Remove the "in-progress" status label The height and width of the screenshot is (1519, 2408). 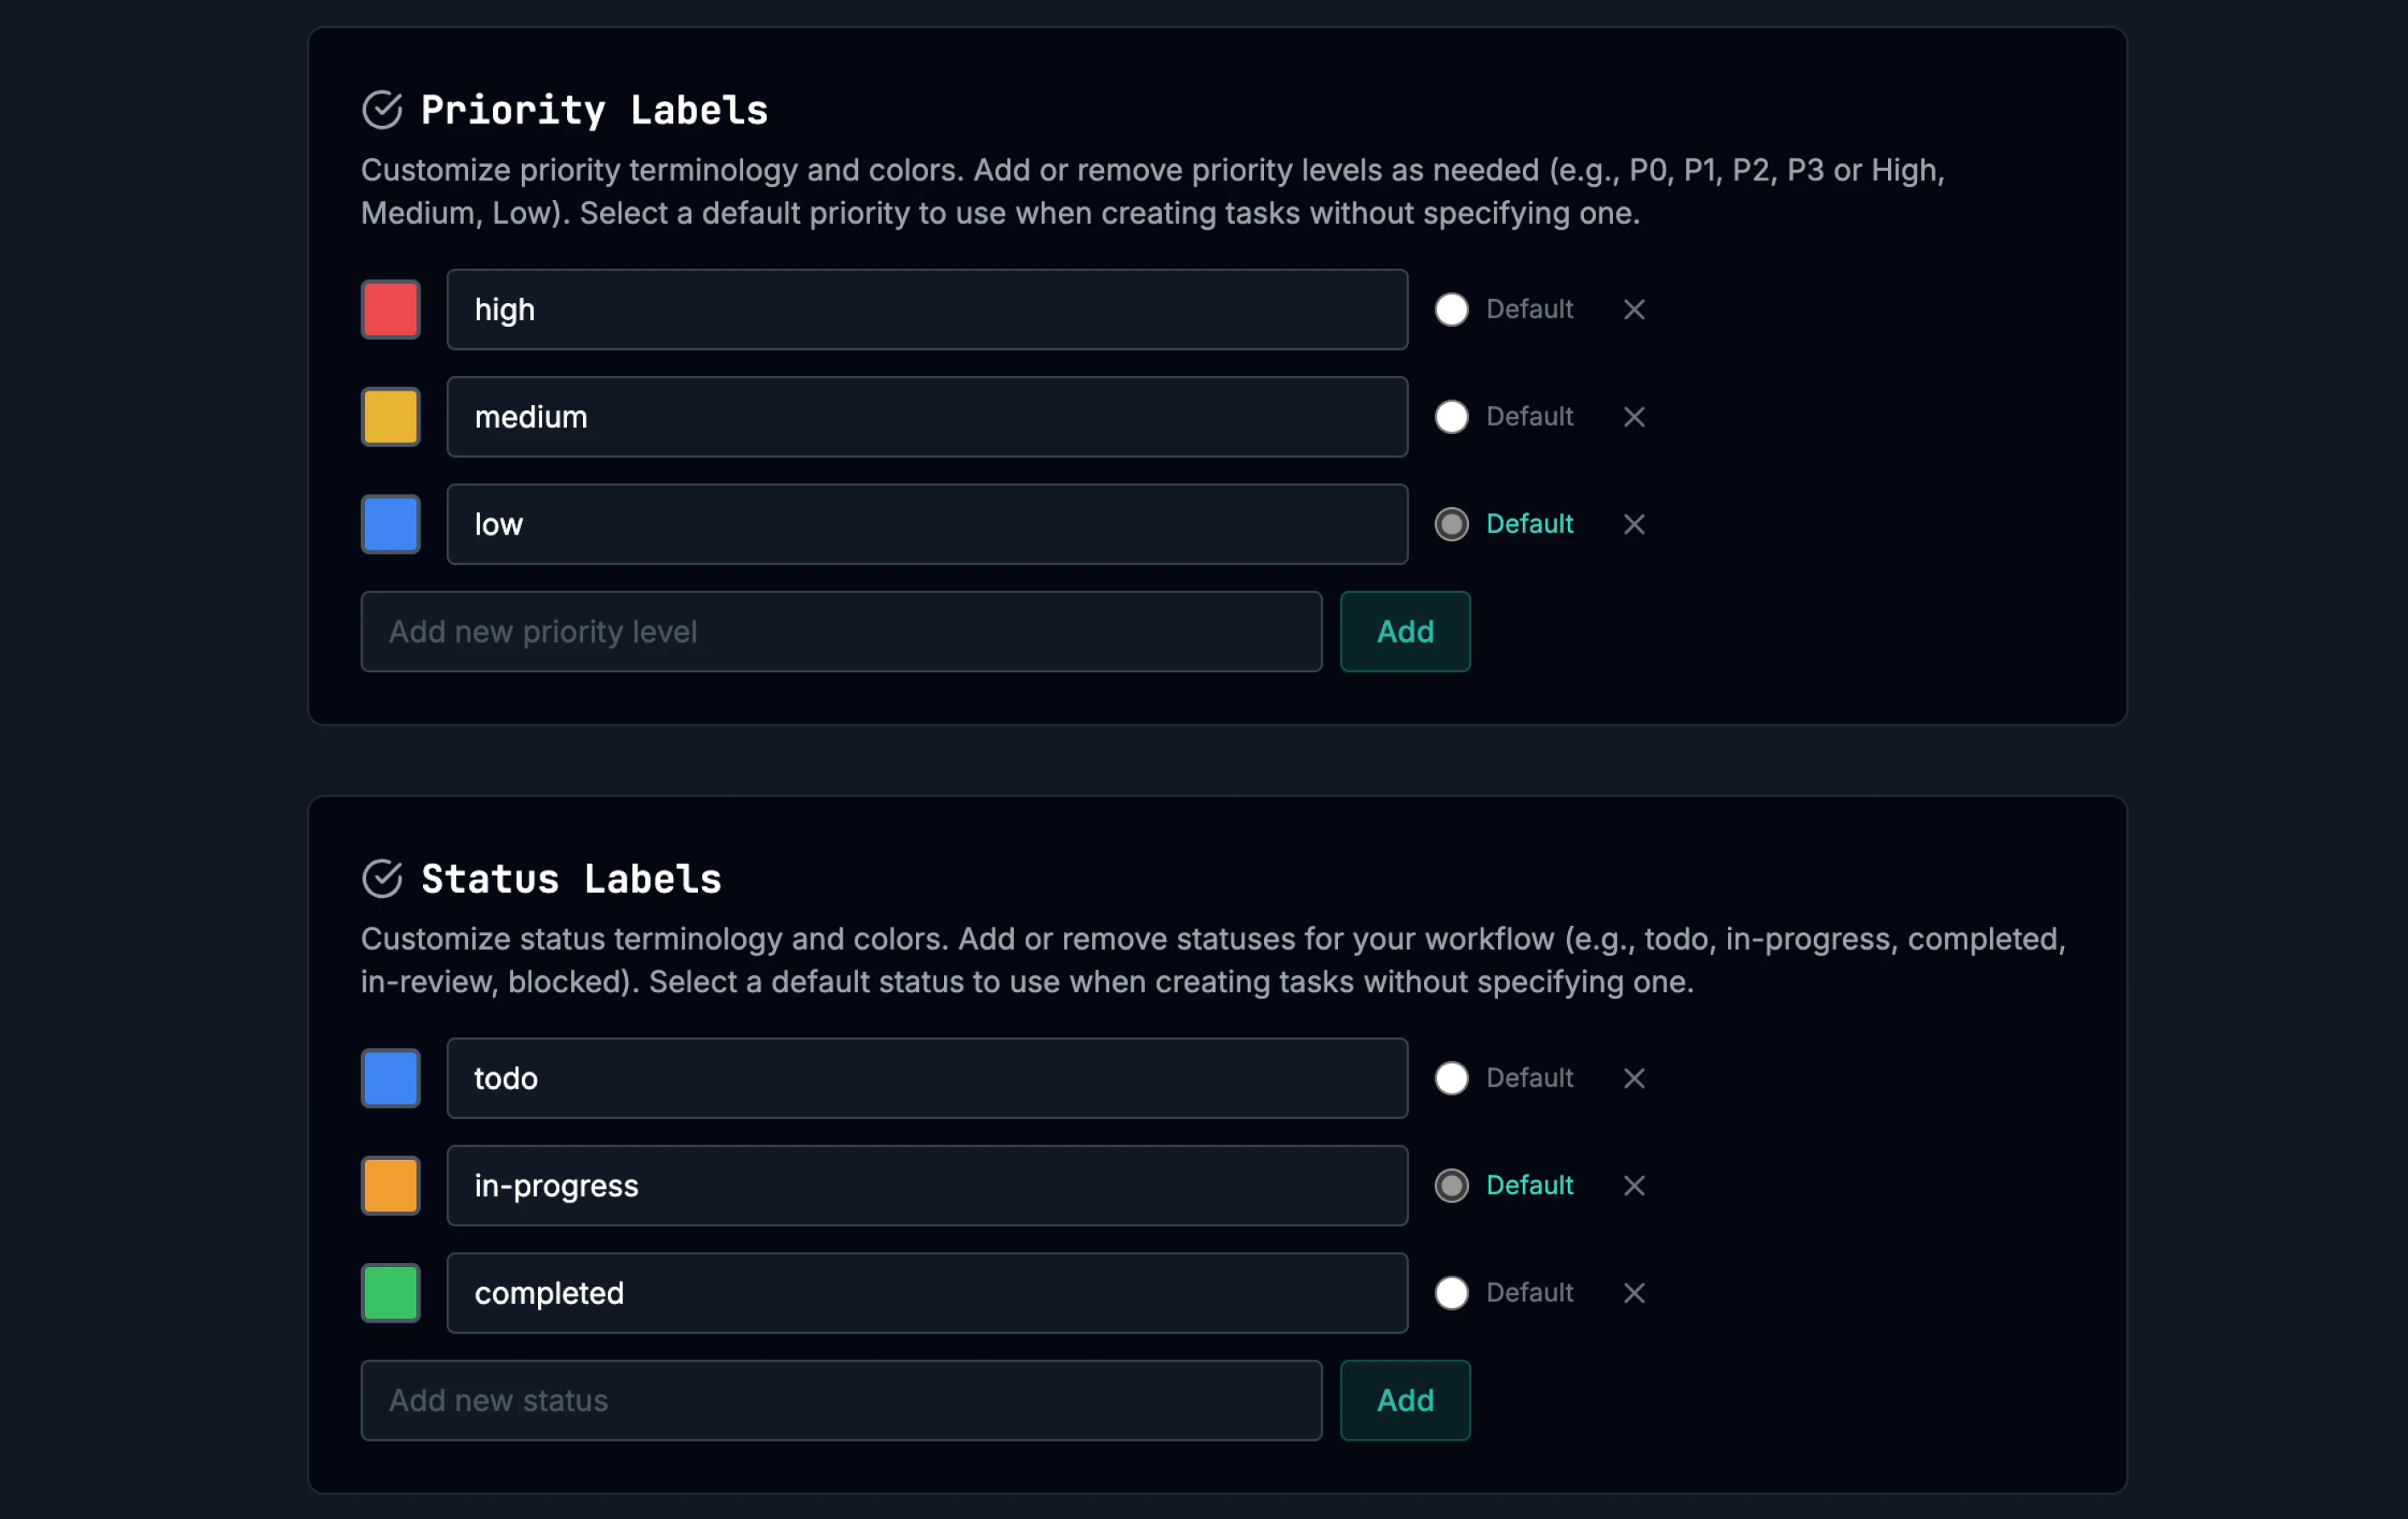1634,1186
